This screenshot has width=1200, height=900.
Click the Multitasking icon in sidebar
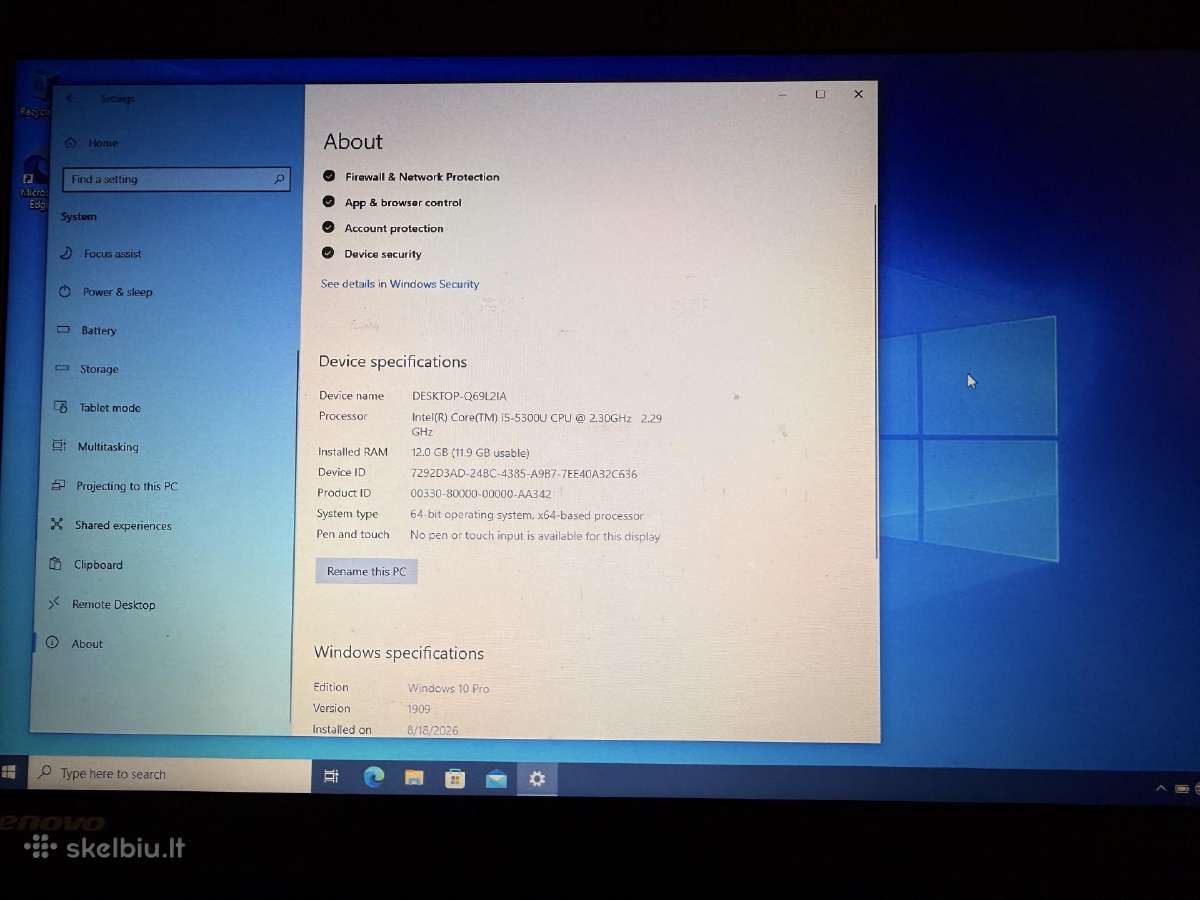(x=59, y=446)
